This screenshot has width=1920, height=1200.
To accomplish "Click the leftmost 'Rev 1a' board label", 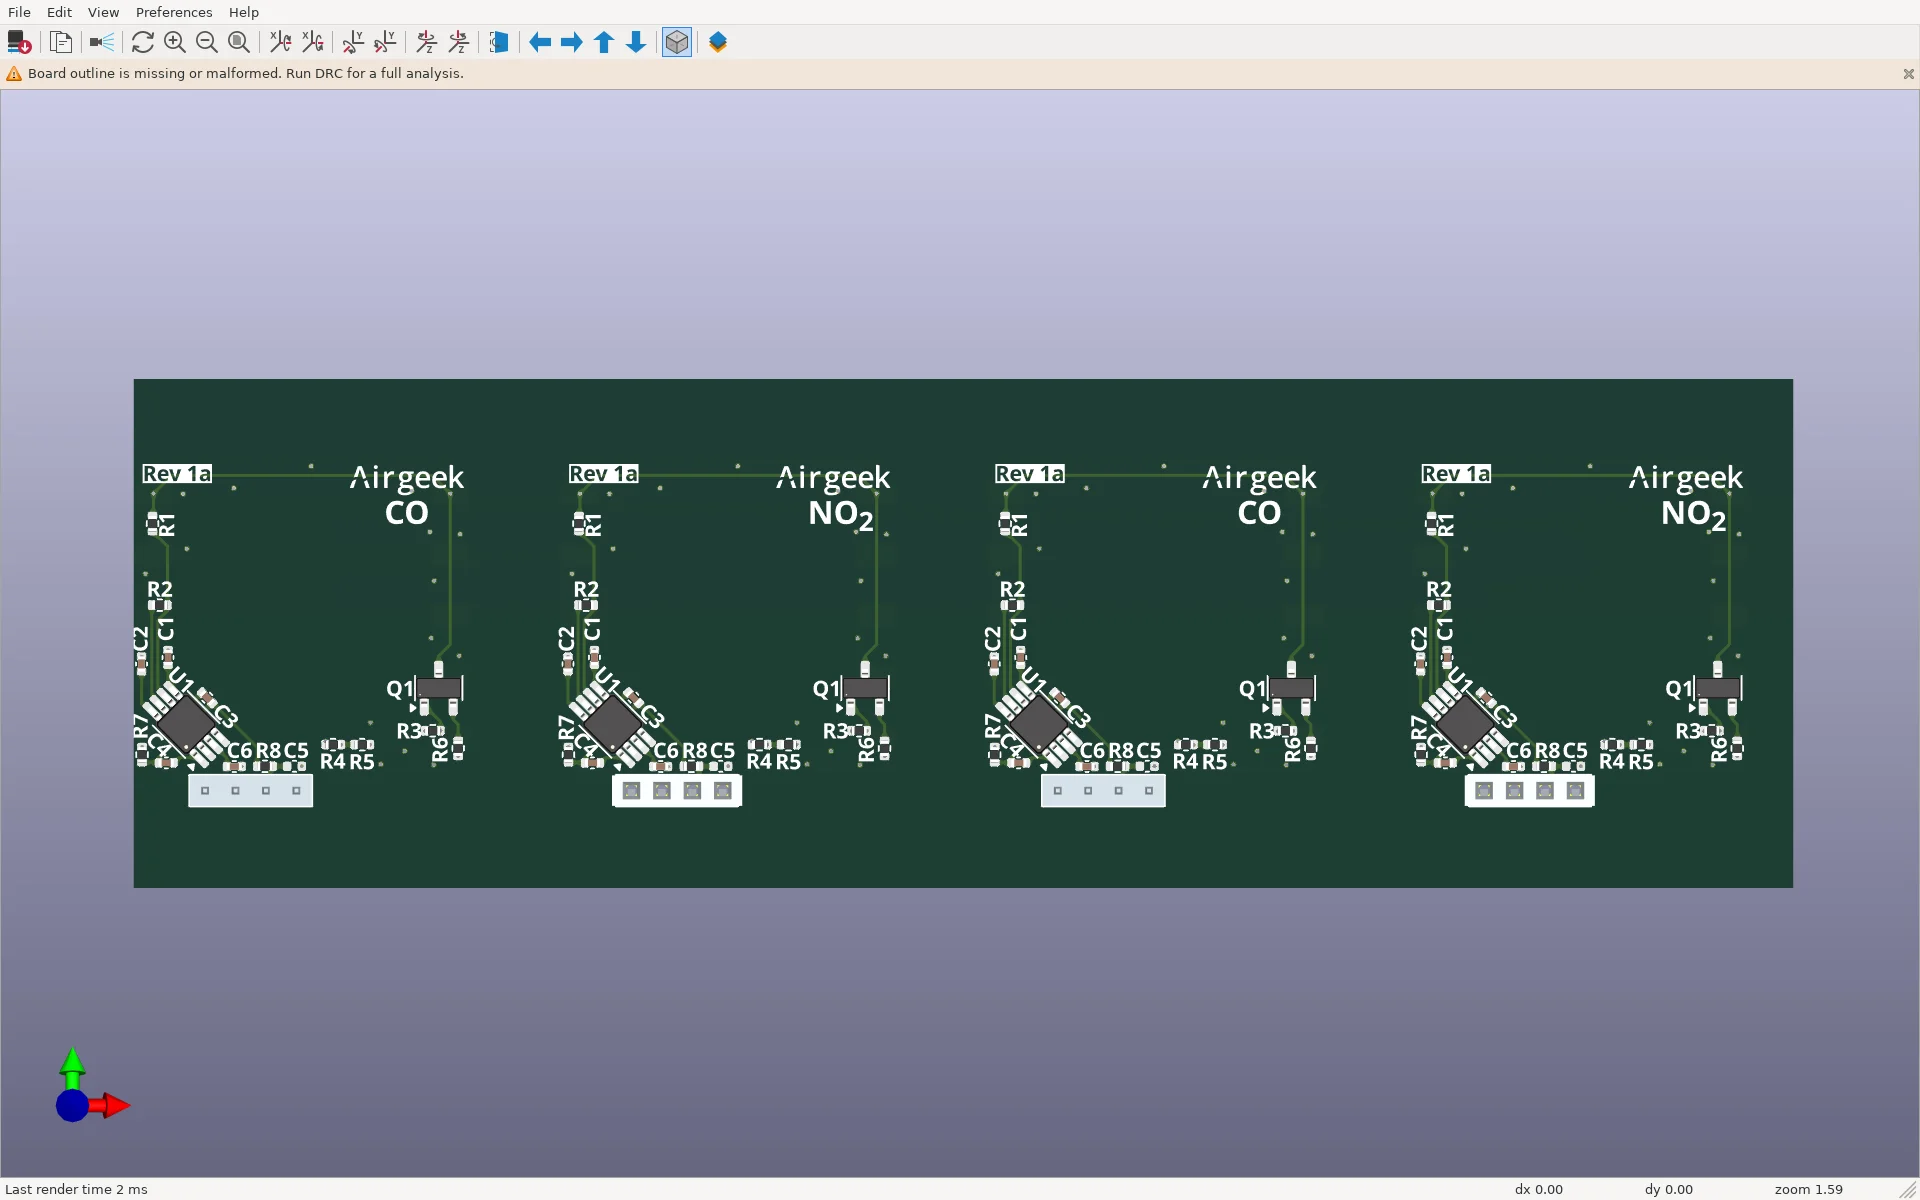I will (x=177, y=474).
